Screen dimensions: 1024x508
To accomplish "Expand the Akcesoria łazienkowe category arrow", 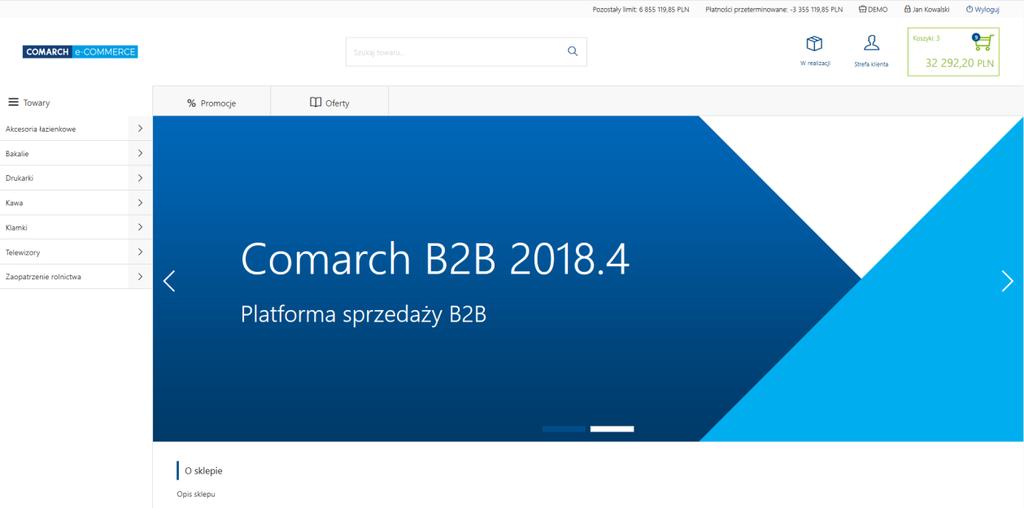I will 140,129.
